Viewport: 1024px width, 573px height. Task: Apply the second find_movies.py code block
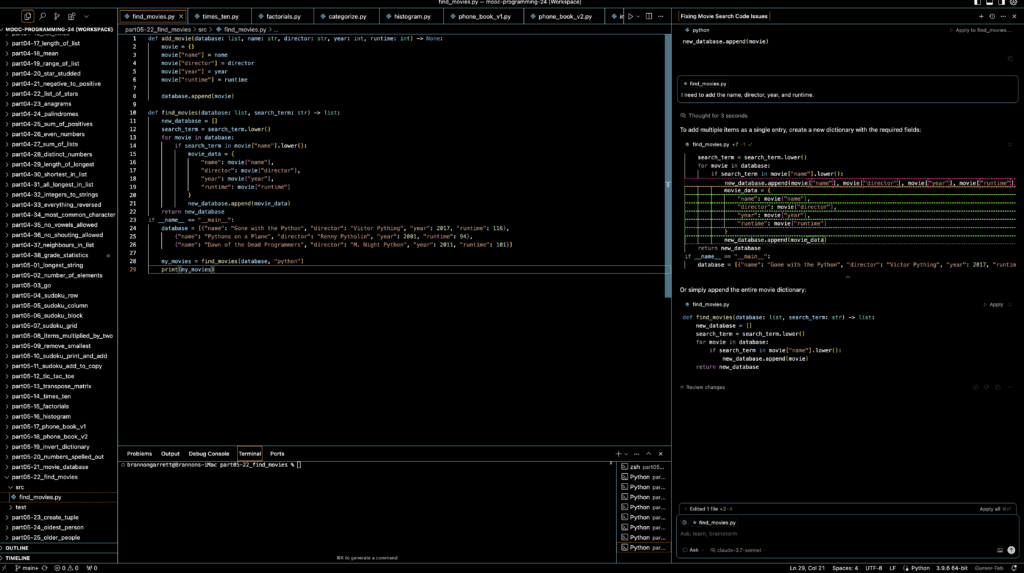(x=993, y=304)
